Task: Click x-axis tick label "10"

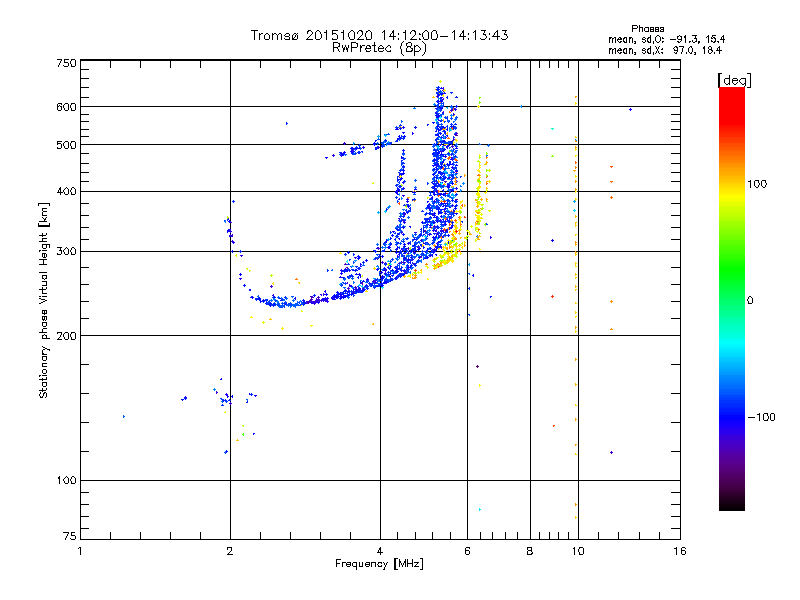Action: 578,551
